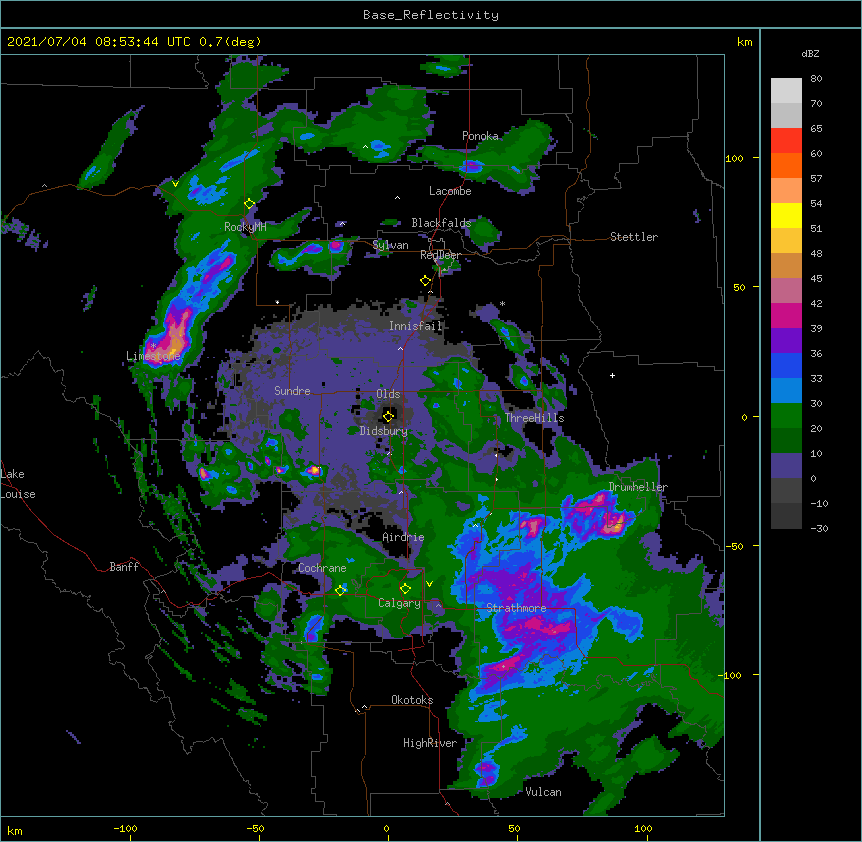Click the HighRiver town label
Viewport: 862px width, 842px height.
(430, 743)
